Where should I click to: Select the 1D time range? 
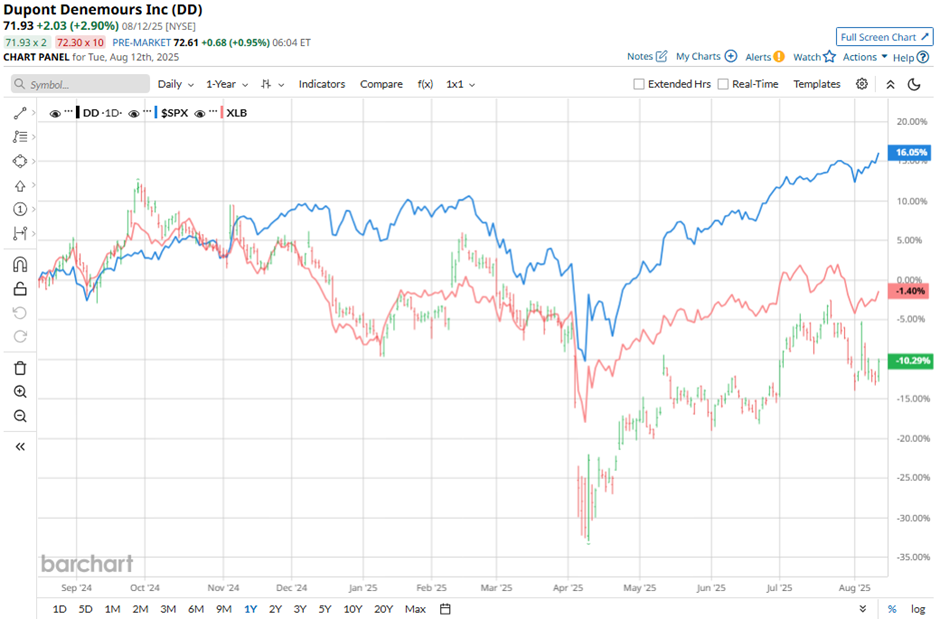[59, 609]
